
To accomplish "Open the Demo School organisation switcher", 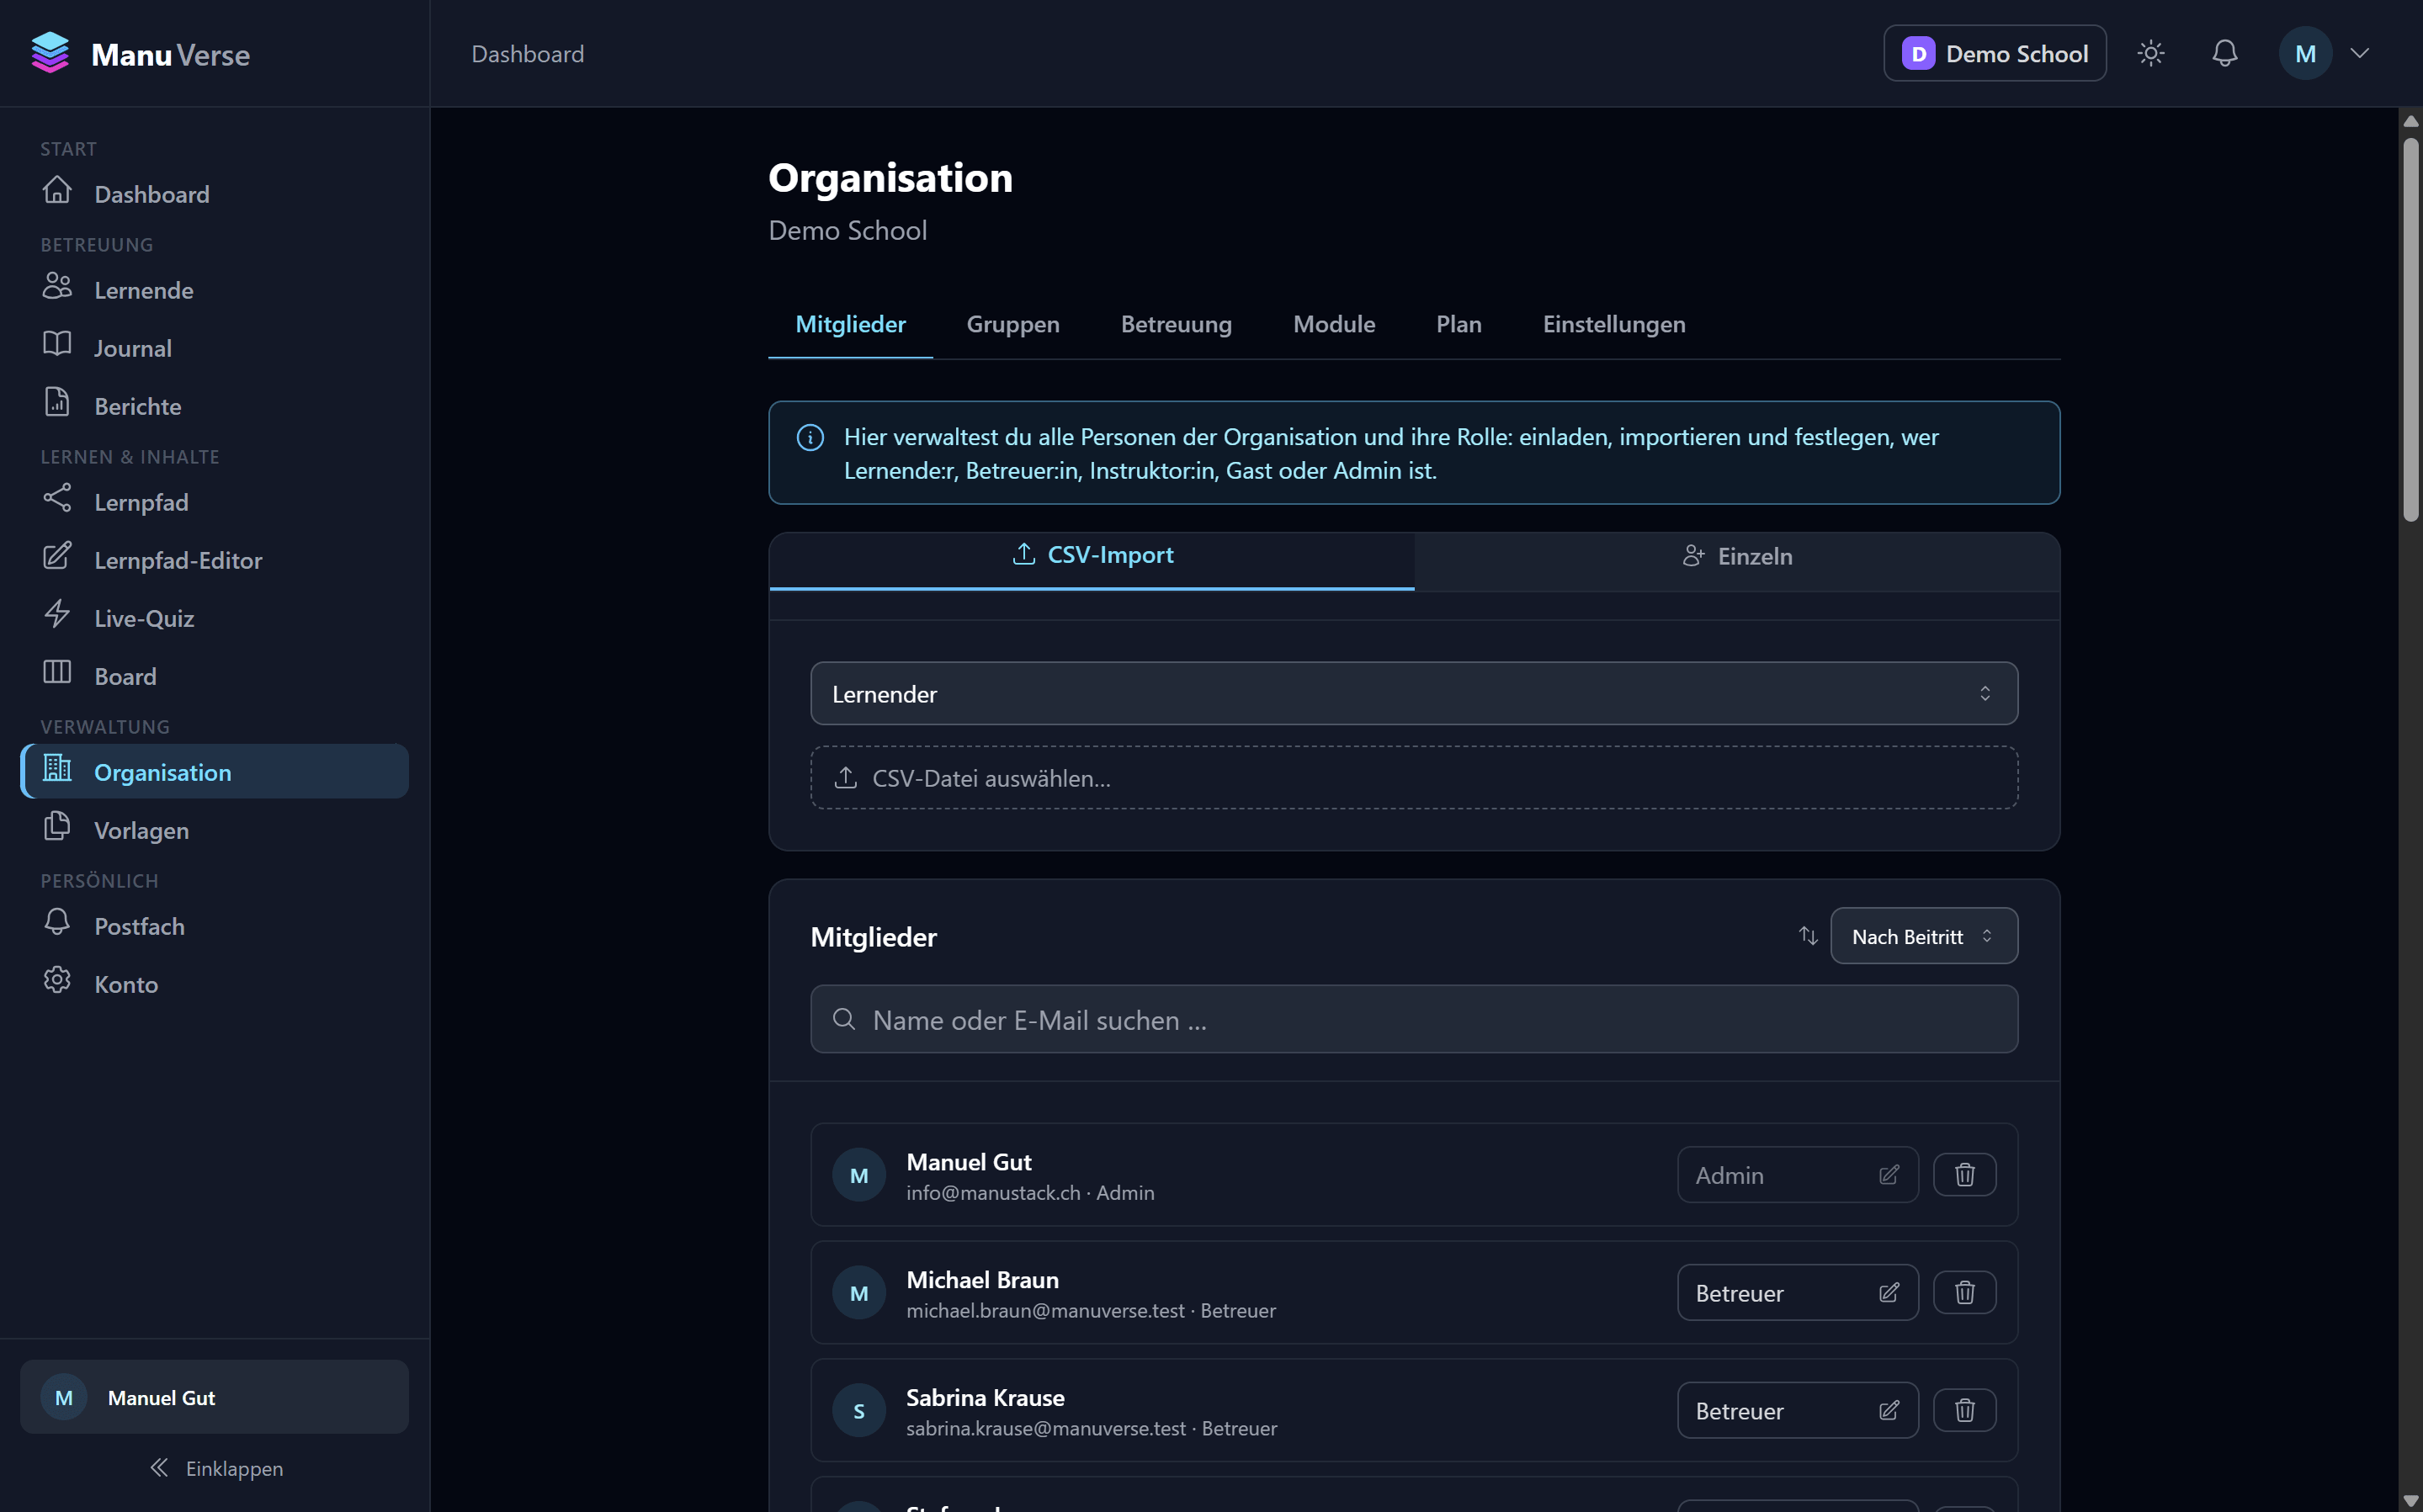I will (x=1994, y=53).
